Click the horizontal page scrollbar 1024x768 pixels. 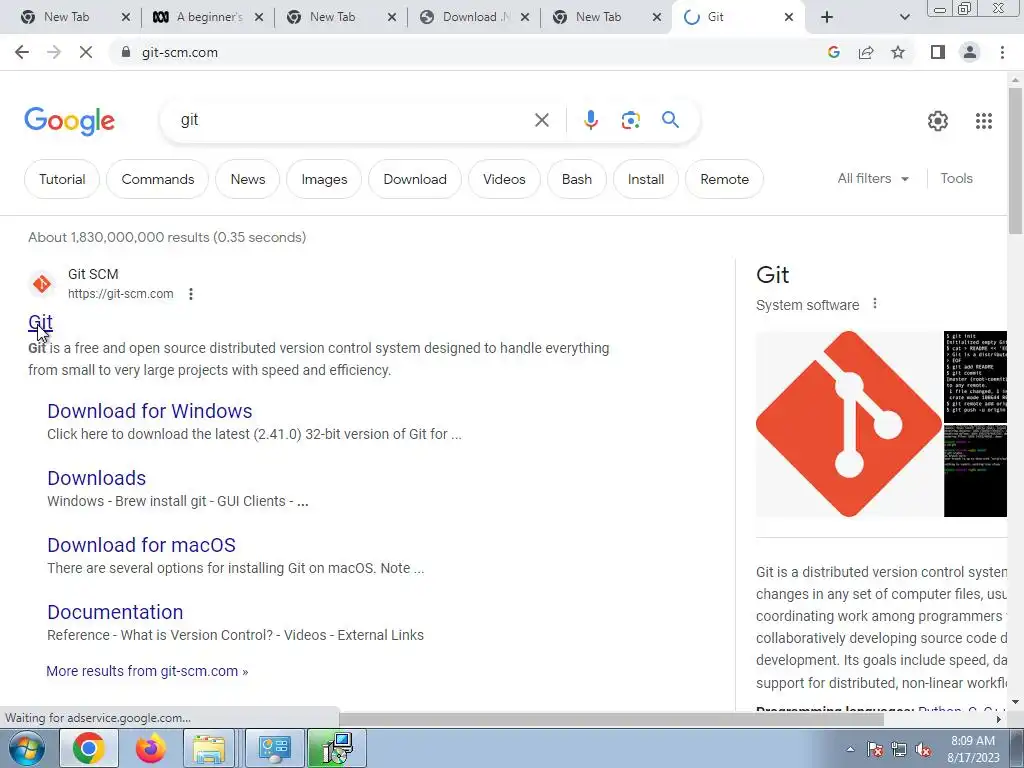611,719
